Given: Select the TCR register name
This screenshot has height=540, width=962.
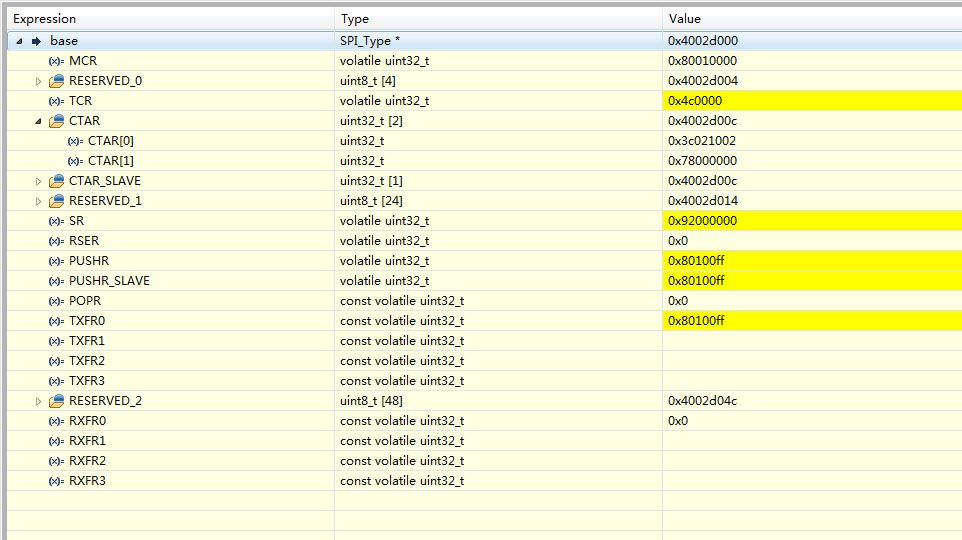Looking at the screenshot, I should point(80,101).
